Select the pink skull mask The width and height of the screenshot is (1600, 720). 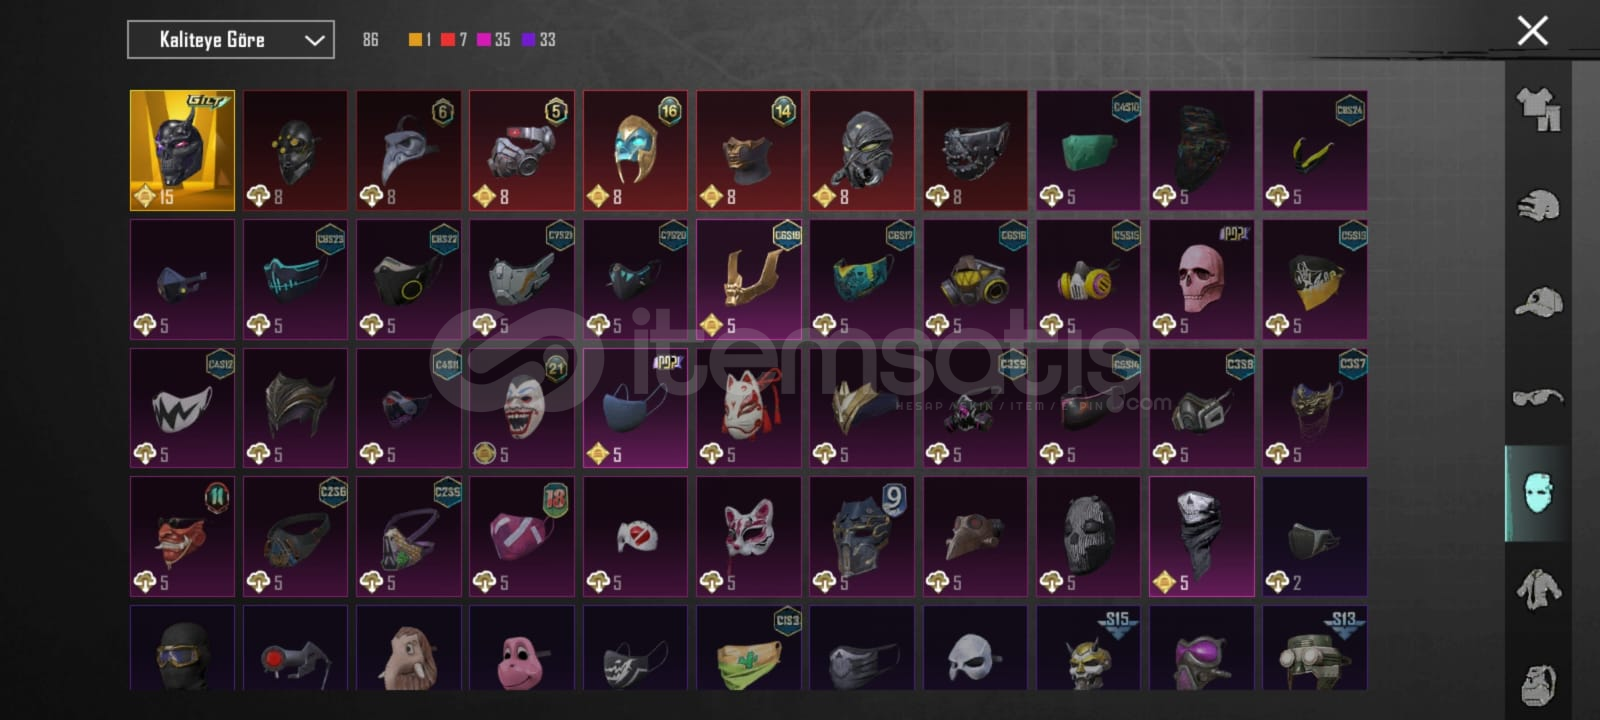pyautogui.click(x=1201, y=279)
